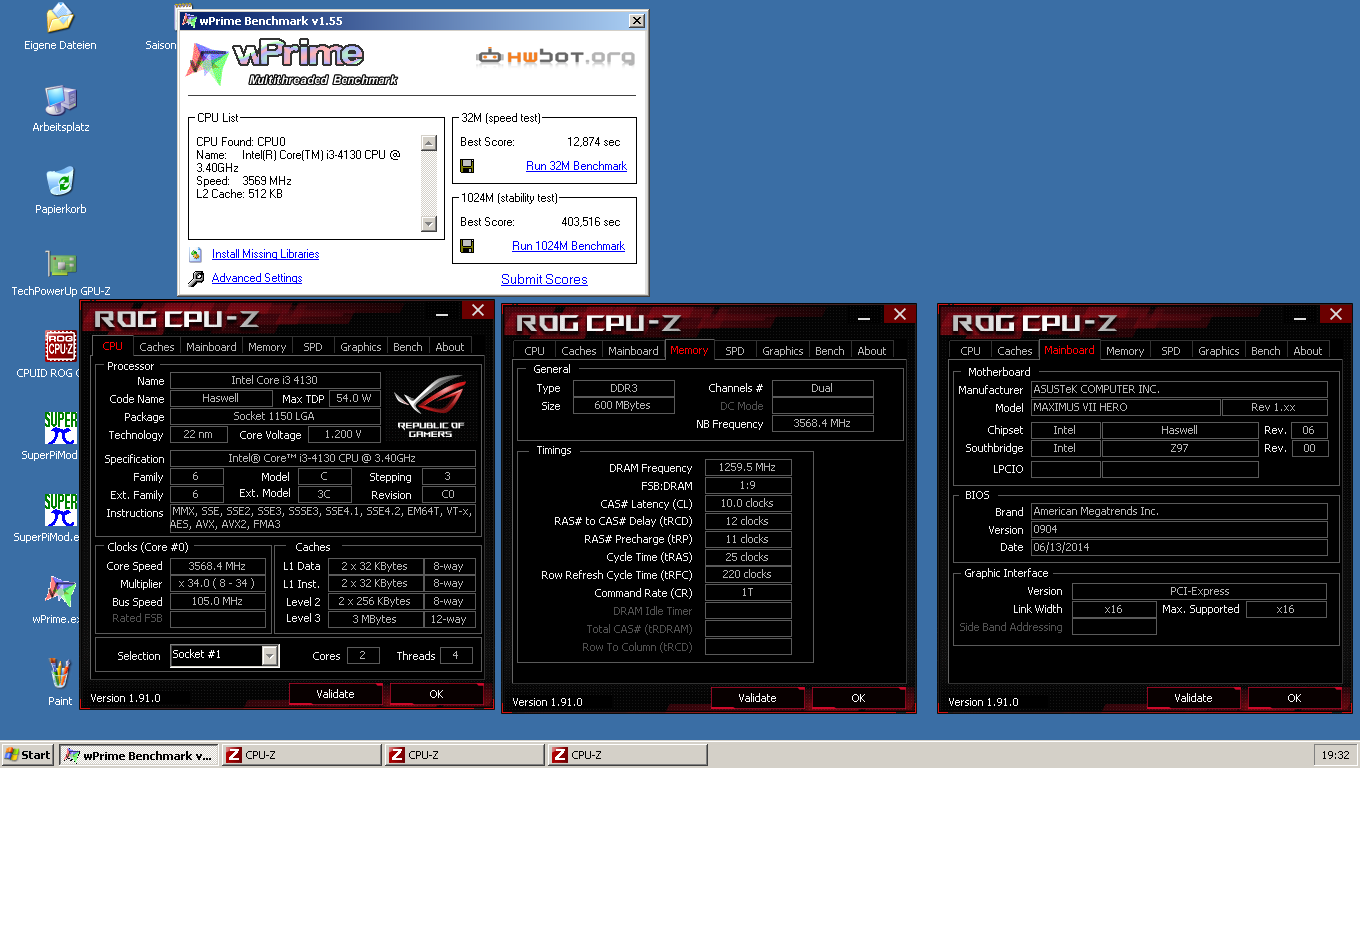Click Install Missing Libraries page icon
The height and width of the screenshot is (949, 1360).
click(x=196, y=255)
